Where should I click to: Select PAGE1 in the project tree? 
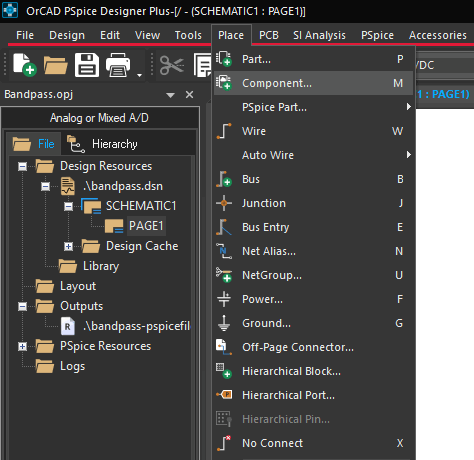click(x=146, y=226)
